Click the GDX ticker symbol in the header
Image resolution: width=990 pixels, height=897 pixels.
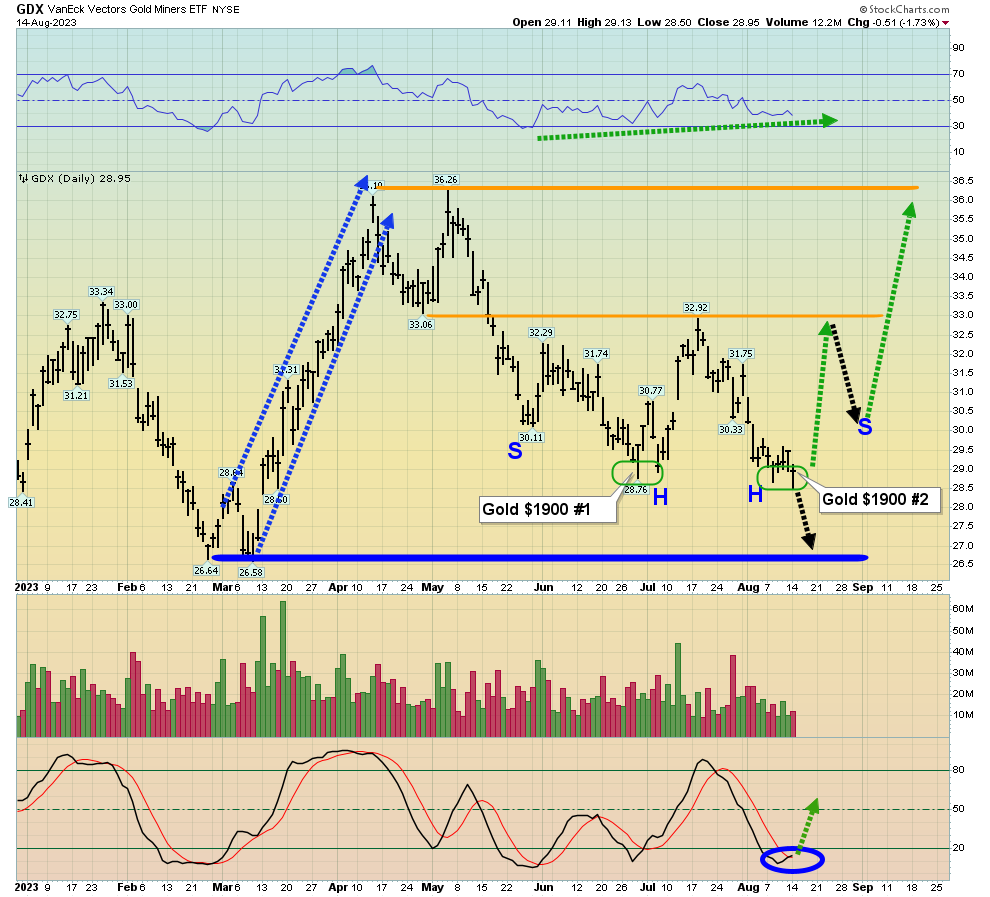(x=30, y=9)
